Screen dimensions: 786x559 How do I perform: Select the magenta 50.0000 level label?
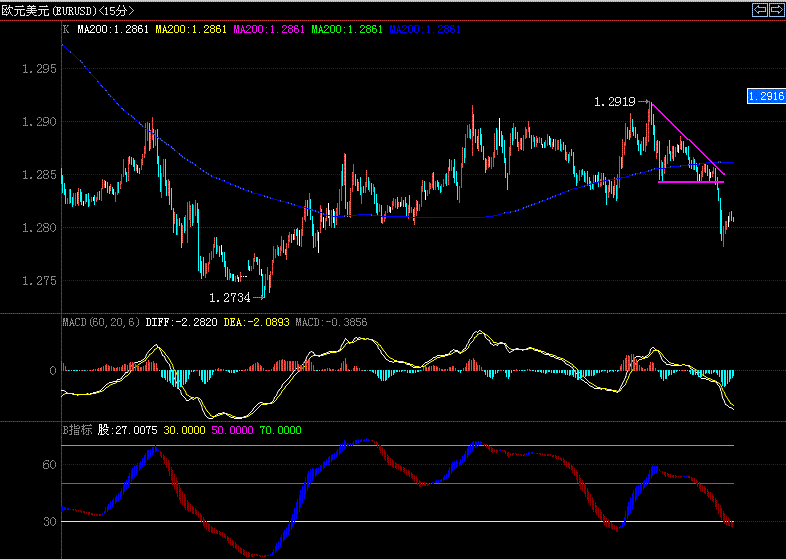(233, 430)
